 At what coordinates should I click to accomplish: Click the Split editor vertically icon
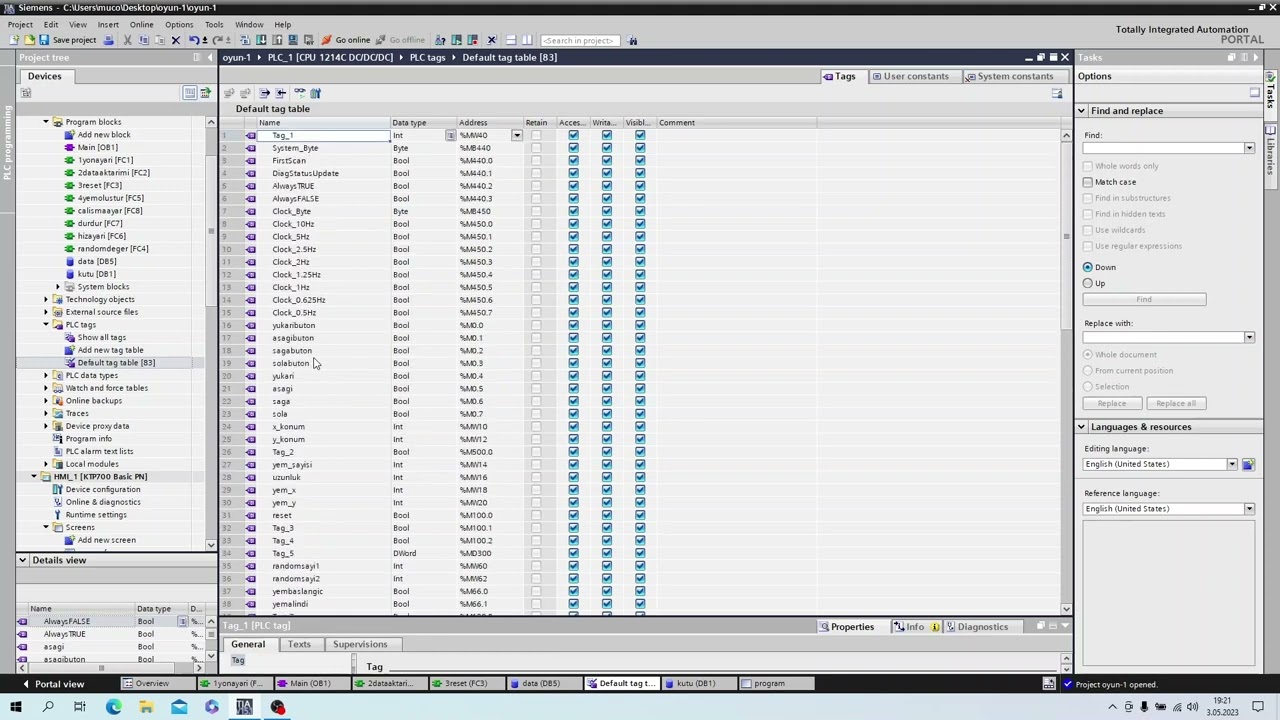527,40
